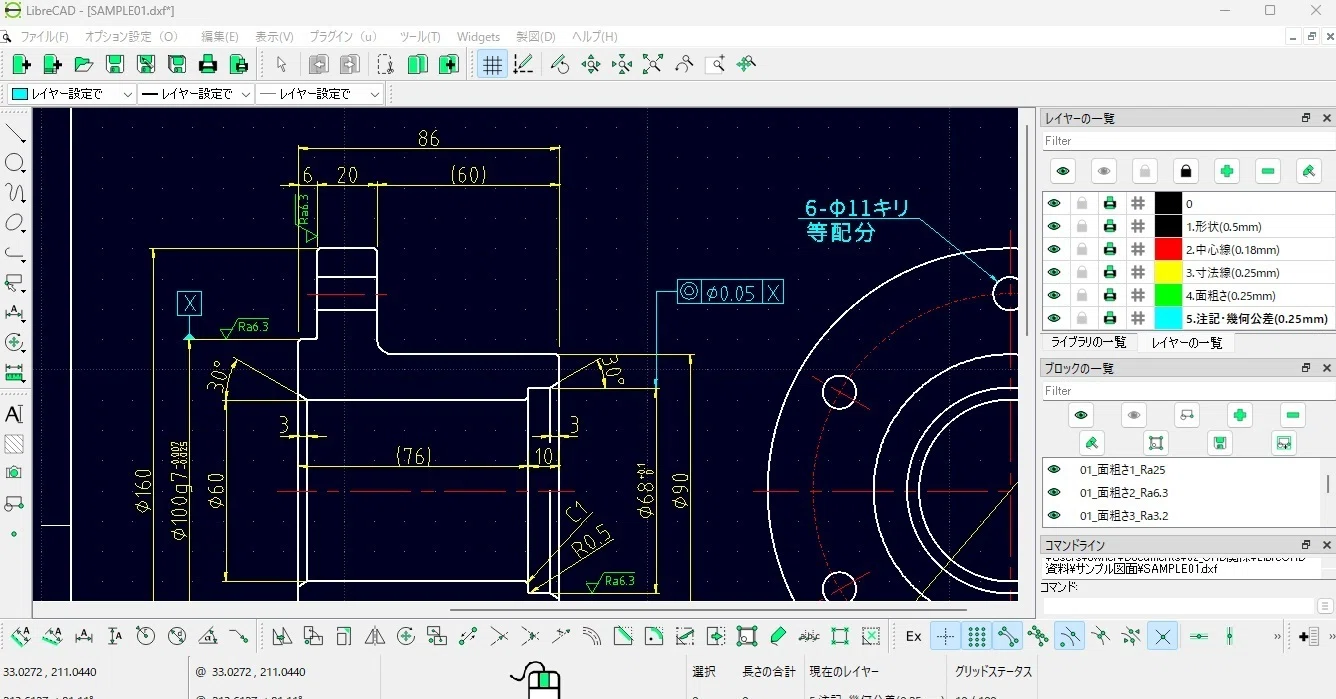Toggle draft mode icon next to grid

point(522,65)
